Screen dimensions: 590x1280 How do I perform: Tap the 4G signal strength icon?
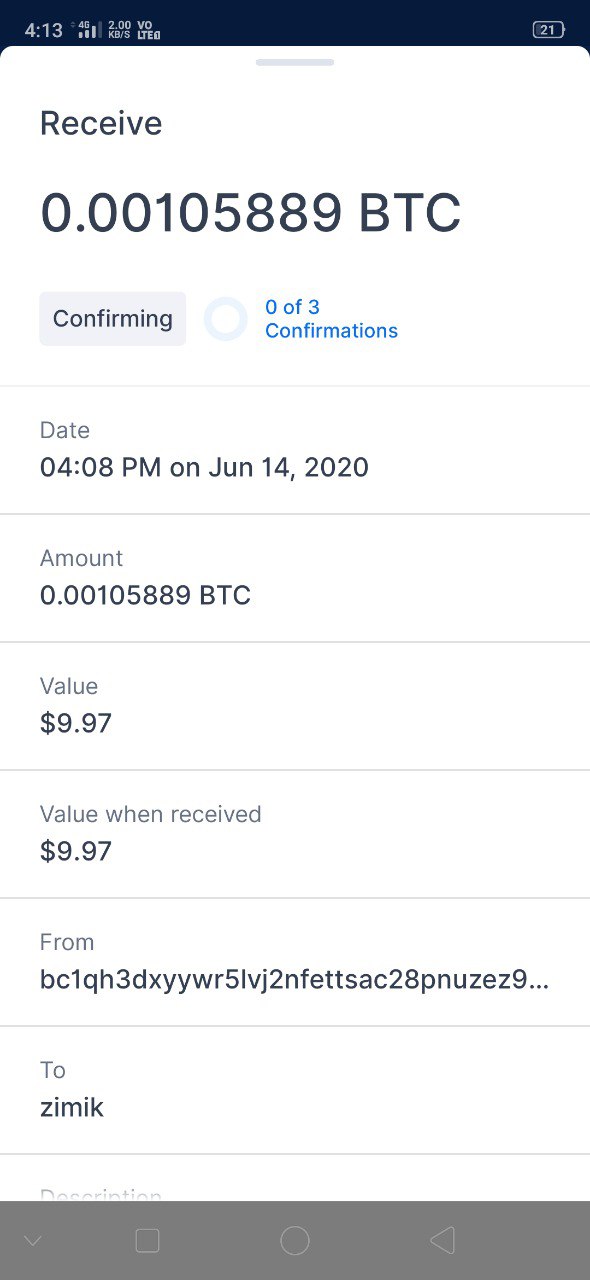90,30
